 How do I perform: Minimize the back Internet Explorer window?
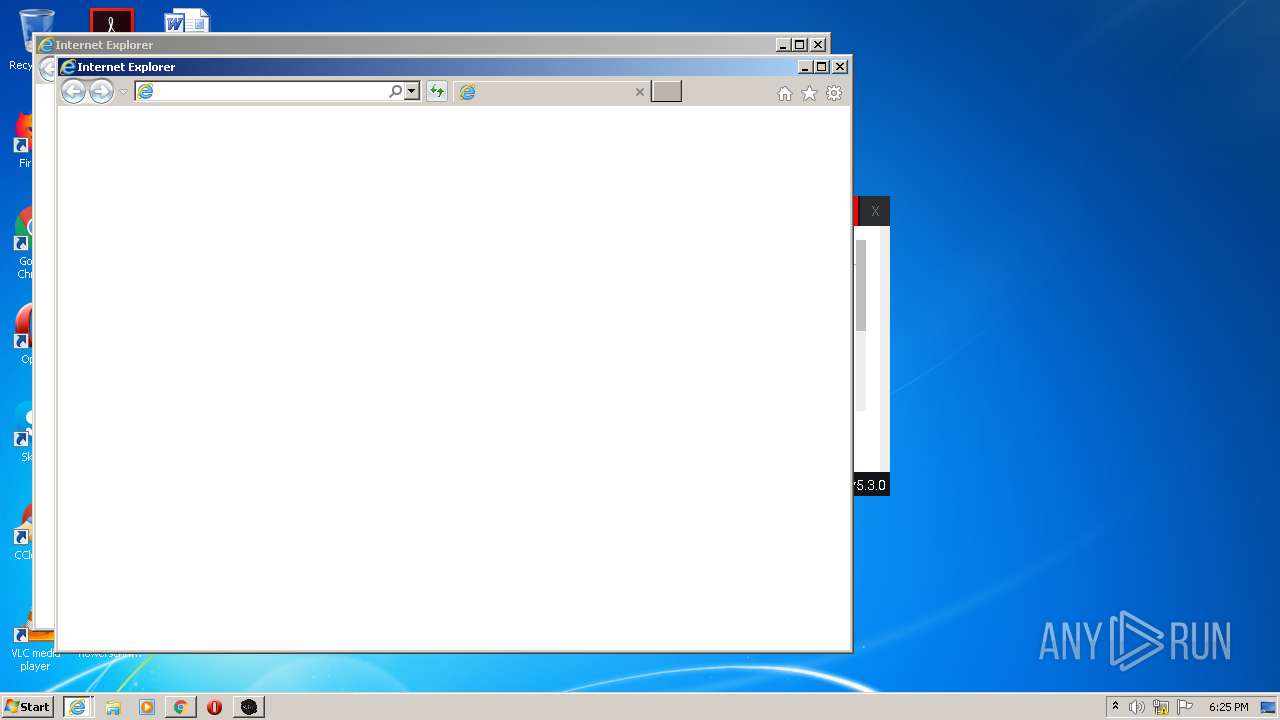783,45
